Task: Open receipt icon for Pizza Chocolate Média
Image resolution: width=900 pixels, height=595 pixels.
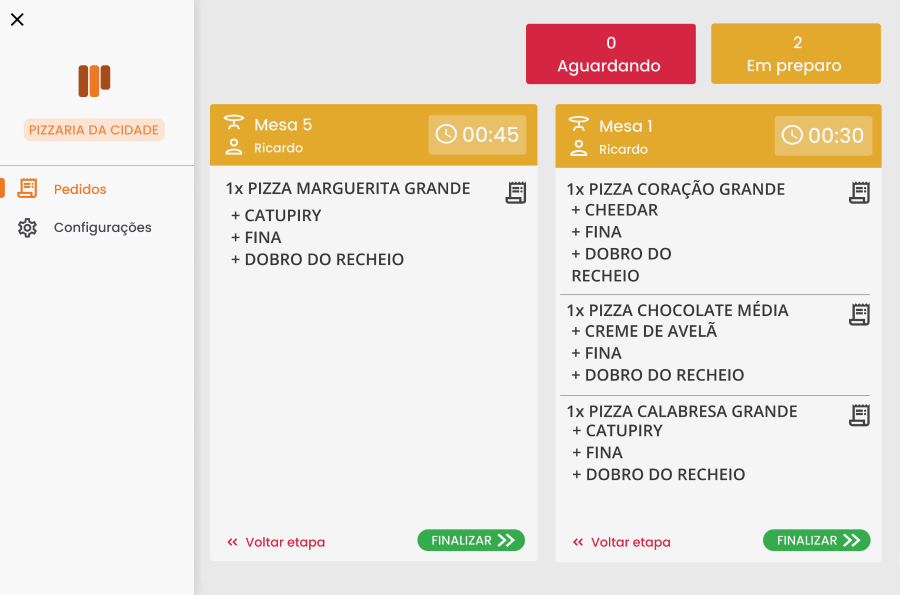Action: click(x=859, y=314)
